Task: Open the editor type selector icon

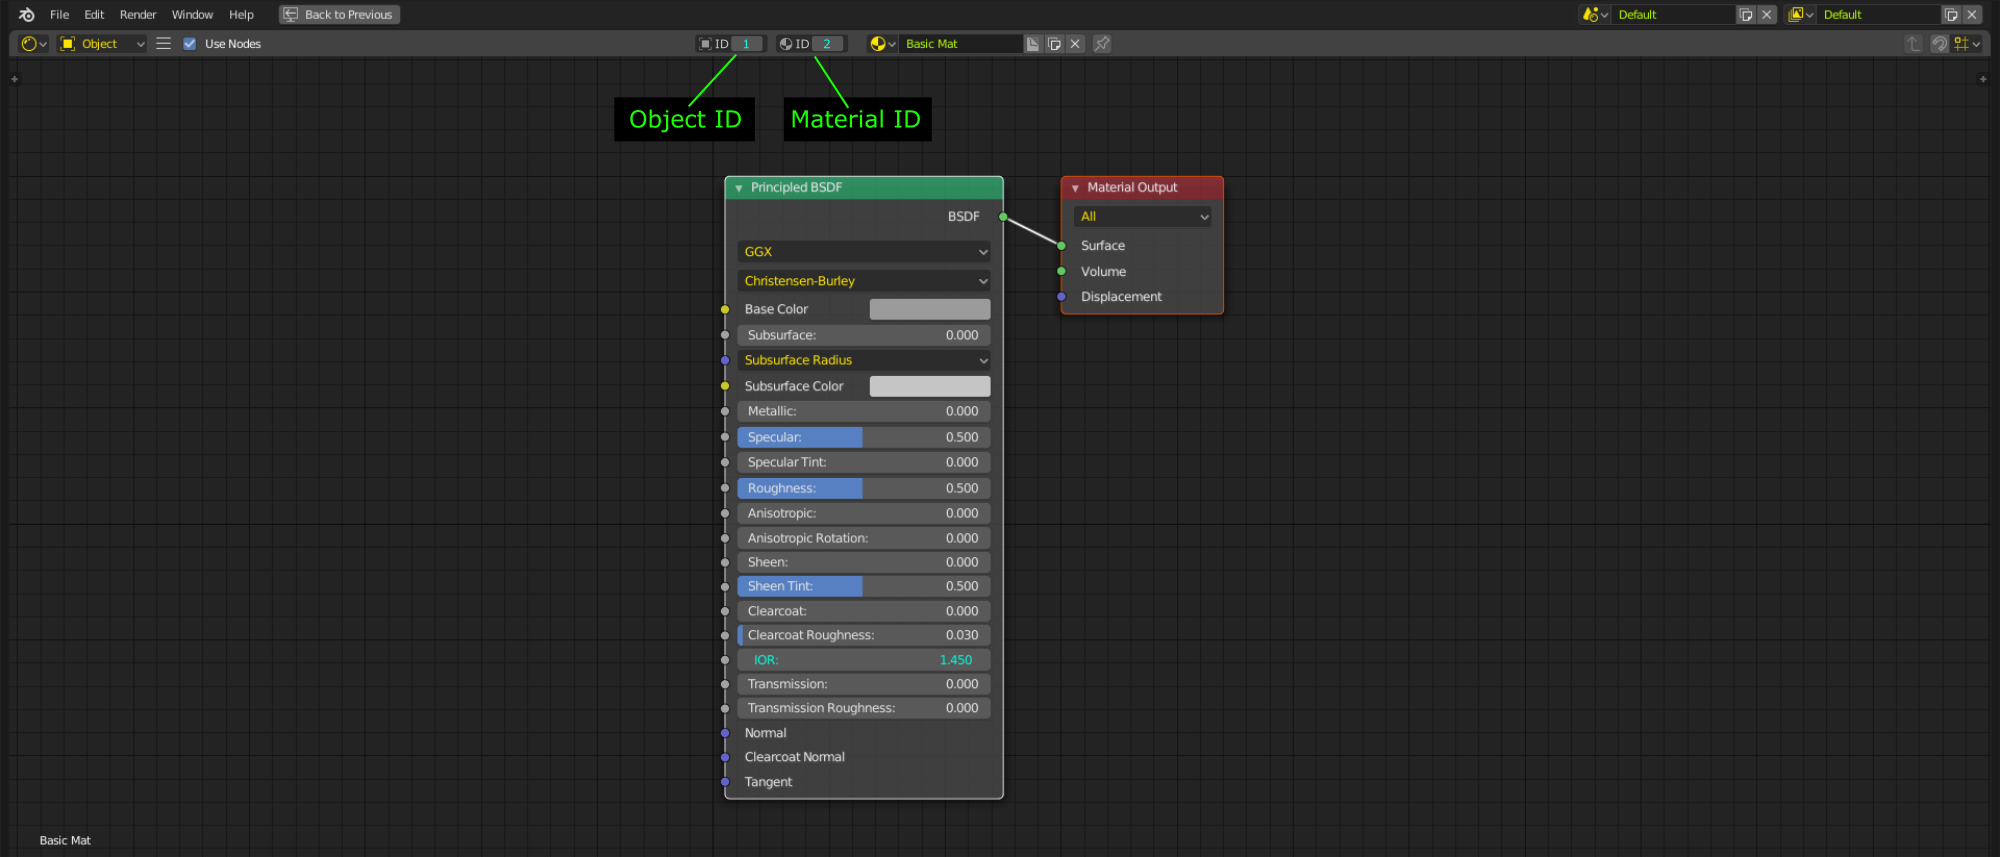Action: click(34, 44)
